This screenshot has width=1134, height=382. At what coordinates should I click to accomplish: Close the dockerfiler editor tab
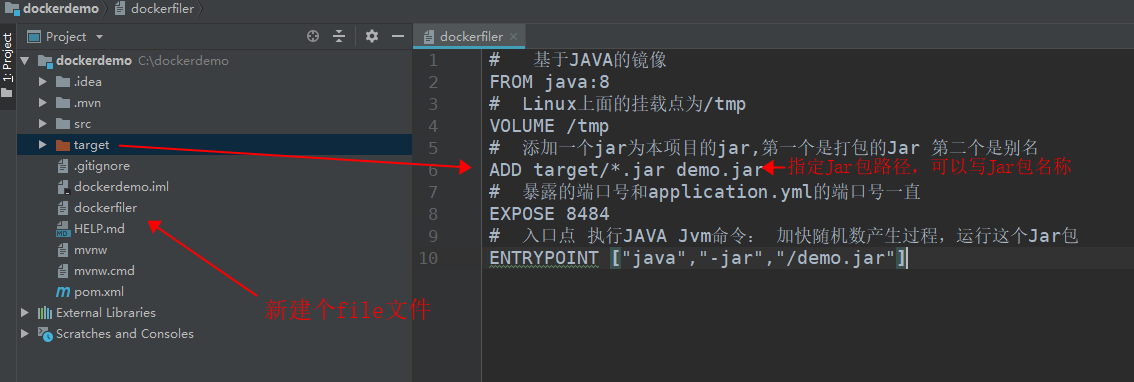pyautogui.click(x=513, y=36)
